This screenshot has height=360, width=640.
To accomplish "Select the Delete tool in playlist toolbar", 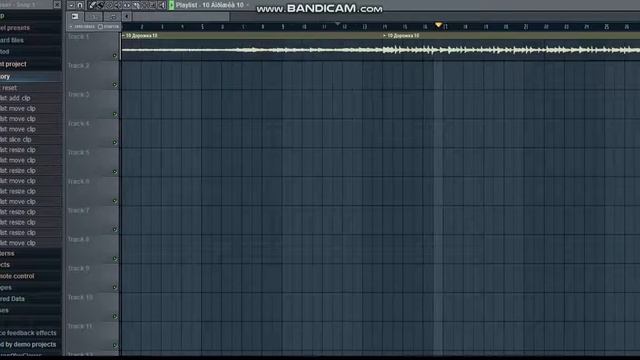I will [109, 5].
